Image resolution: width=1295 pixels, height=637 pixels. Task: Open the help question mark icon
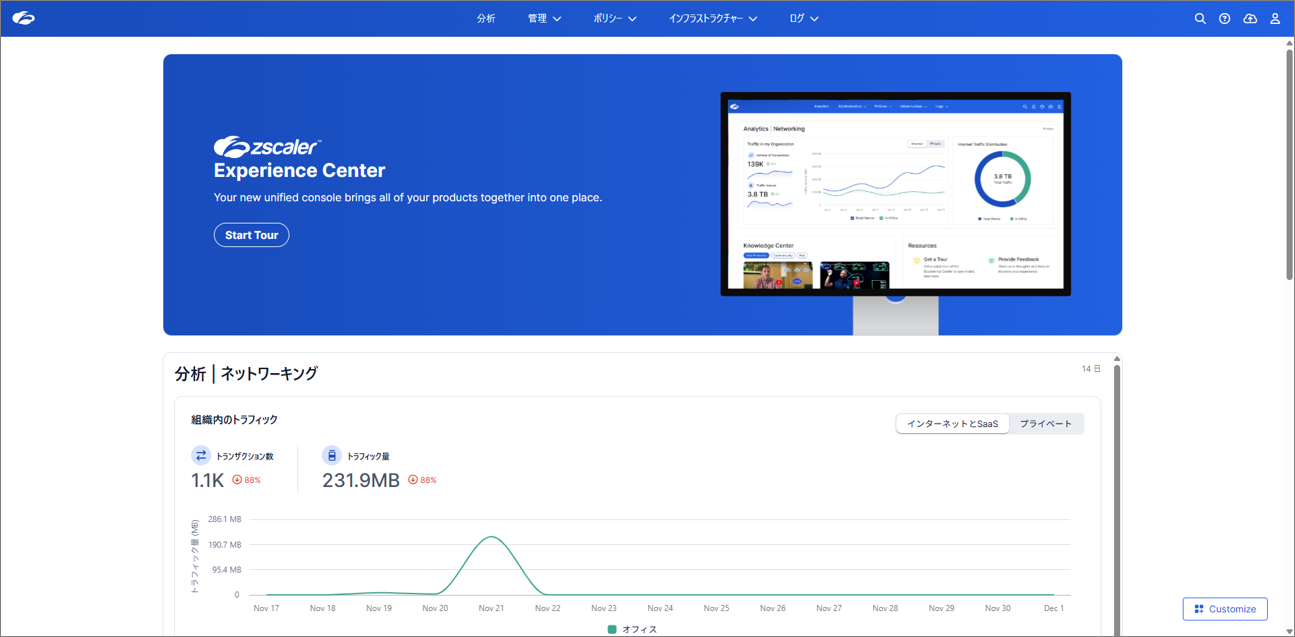point(1224,19)
